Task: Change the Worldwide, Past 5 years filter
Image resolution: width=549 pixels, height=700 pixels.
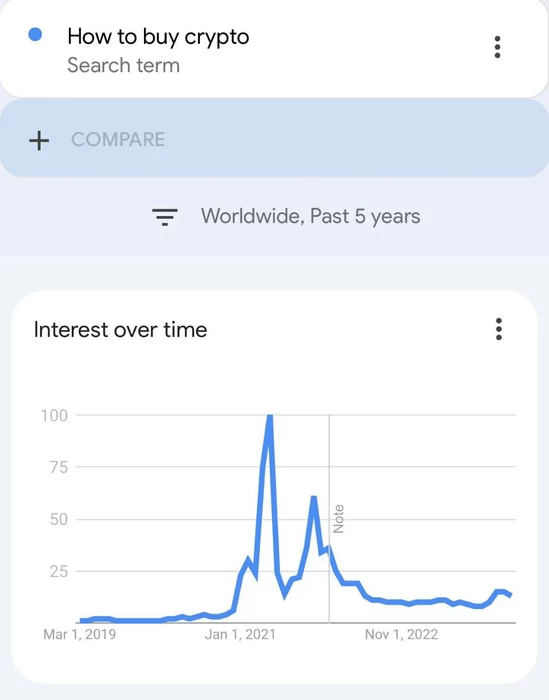Action: click(x=310, y=217)
